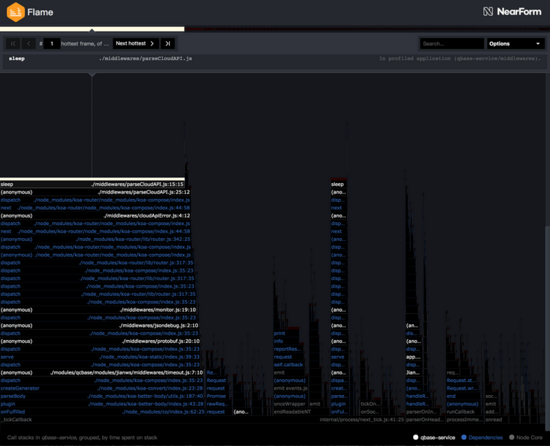Open the NearForm logo link

[x=512, y=12]
